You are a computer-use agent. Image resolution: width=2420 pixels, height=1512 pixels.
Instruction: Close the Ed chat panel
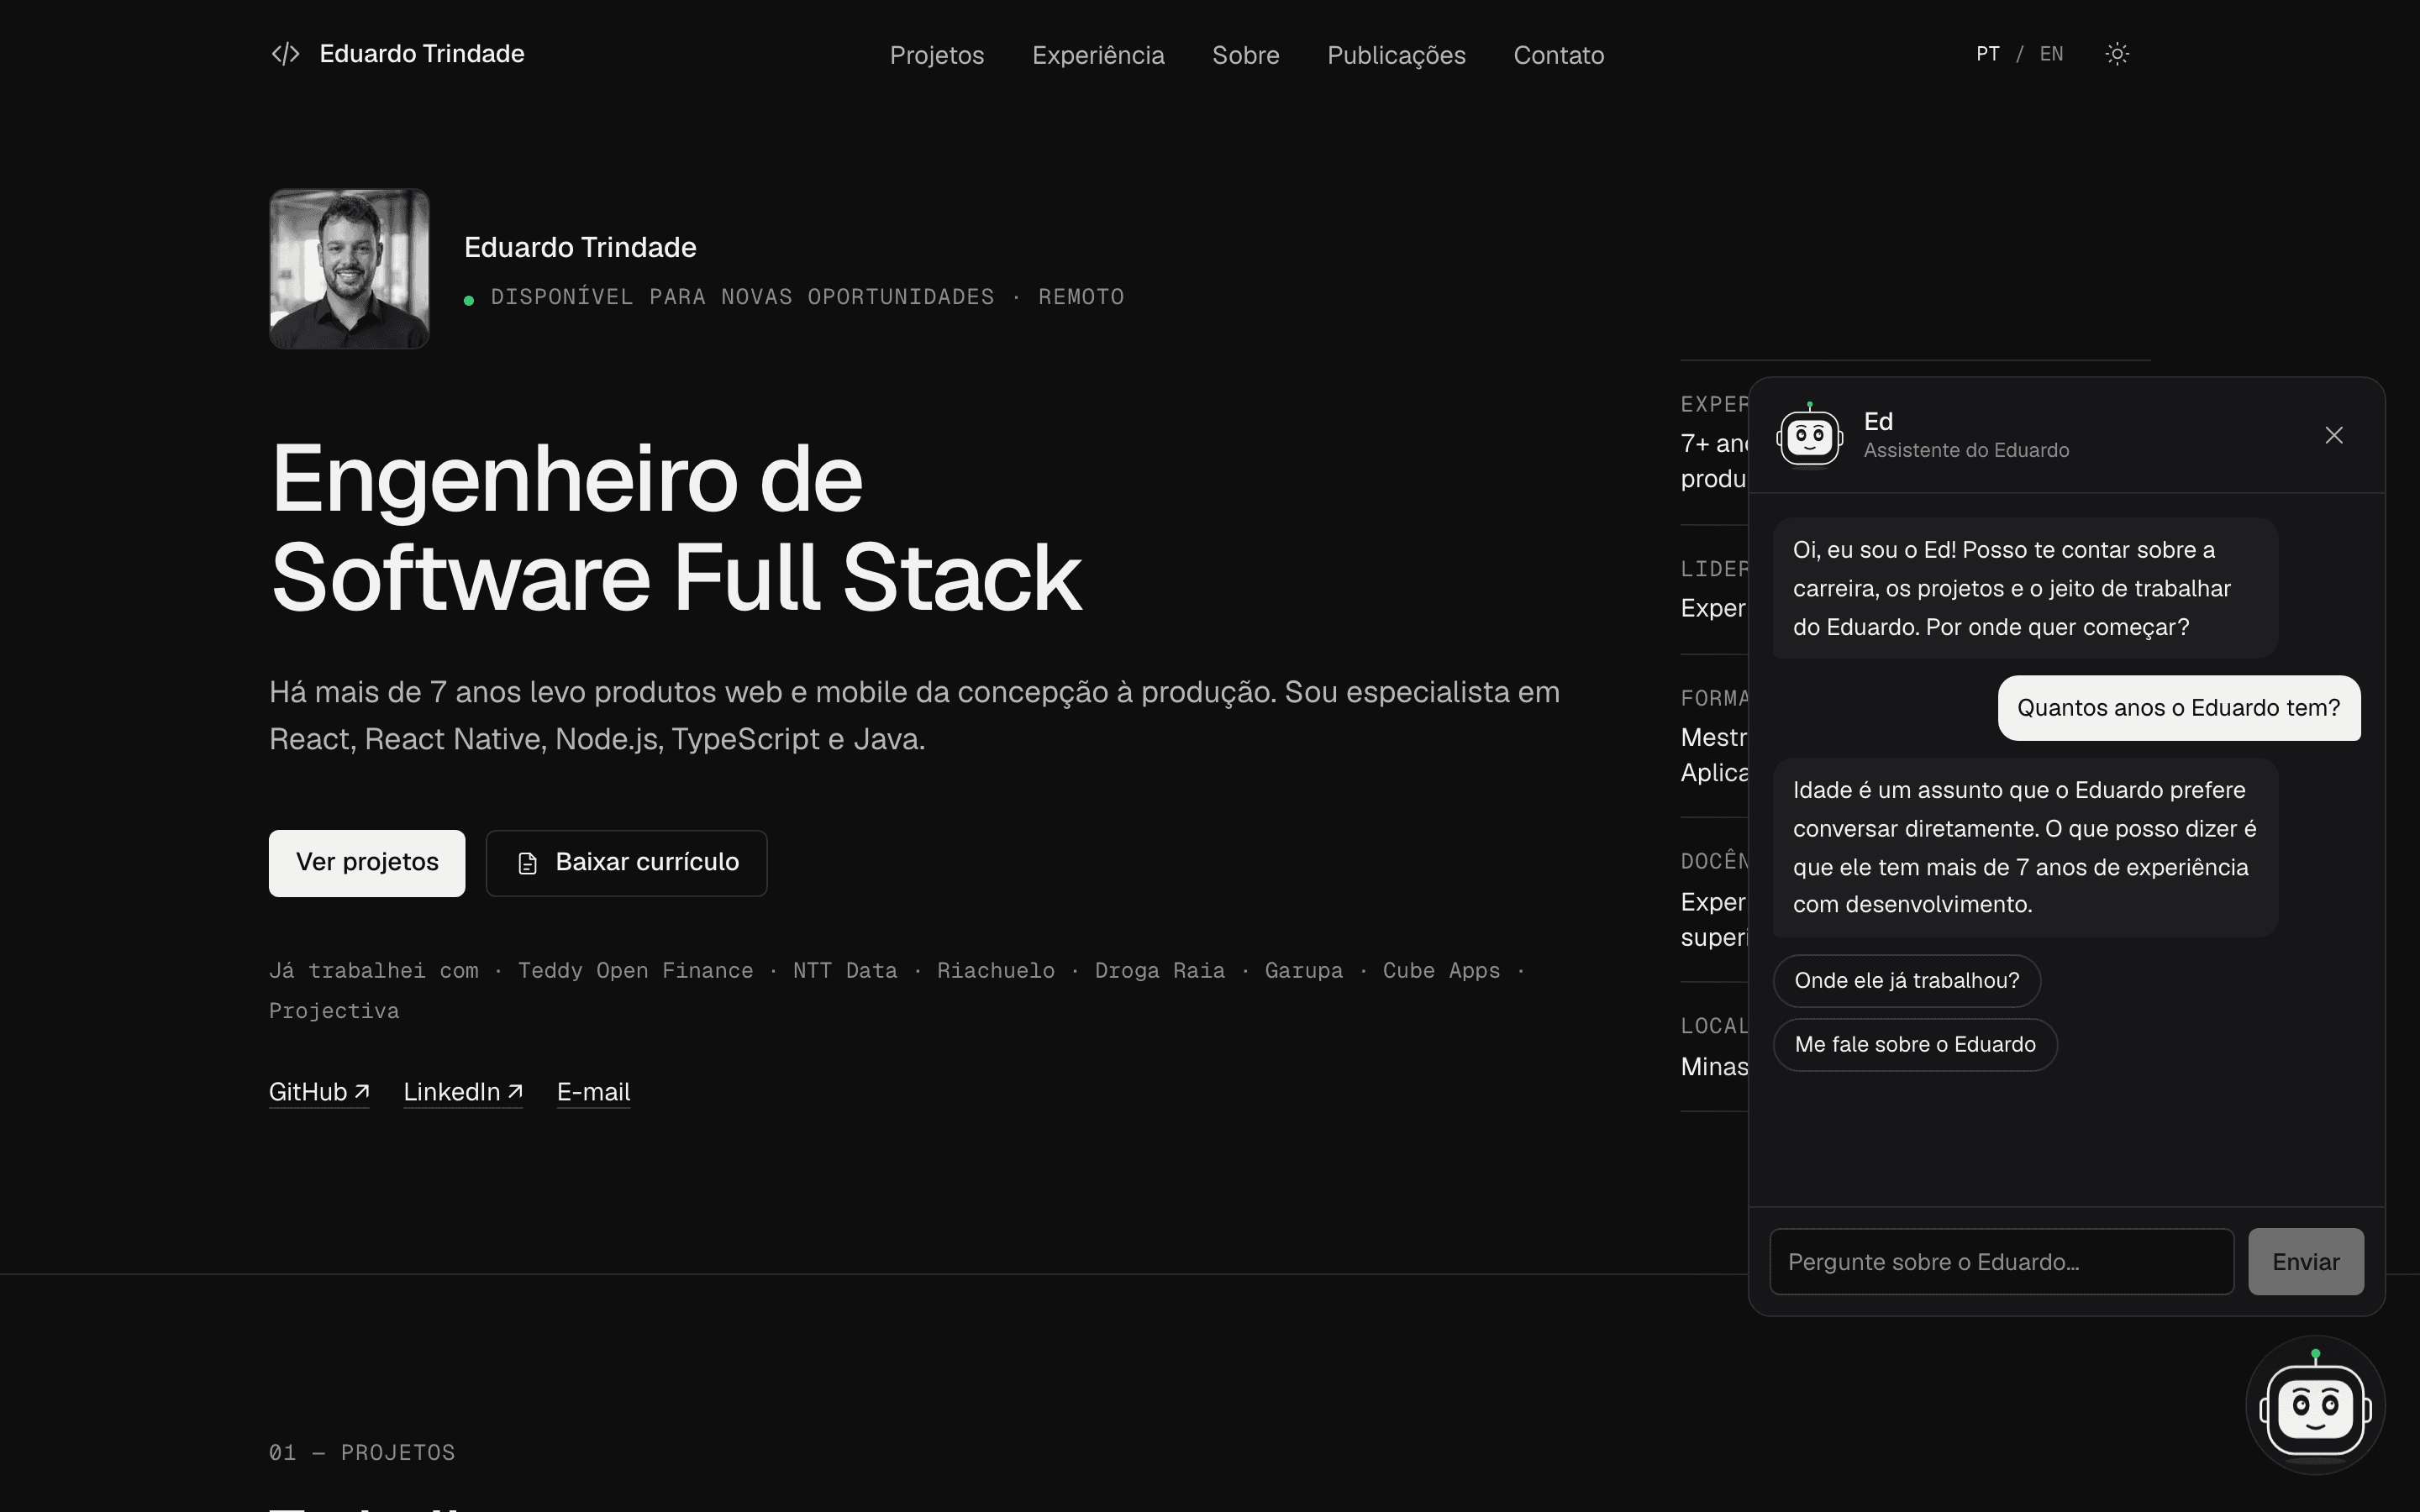coord(2334,435)
